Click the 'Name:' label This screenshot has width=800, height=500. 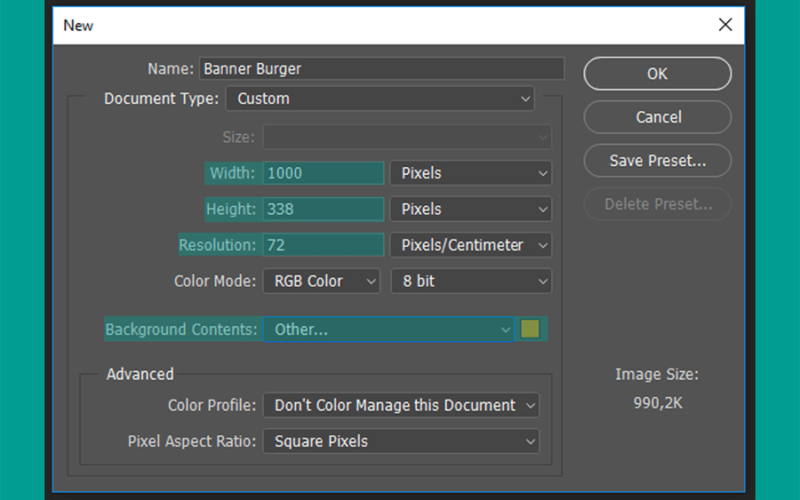pyautogui.click(x=170, y=68)
